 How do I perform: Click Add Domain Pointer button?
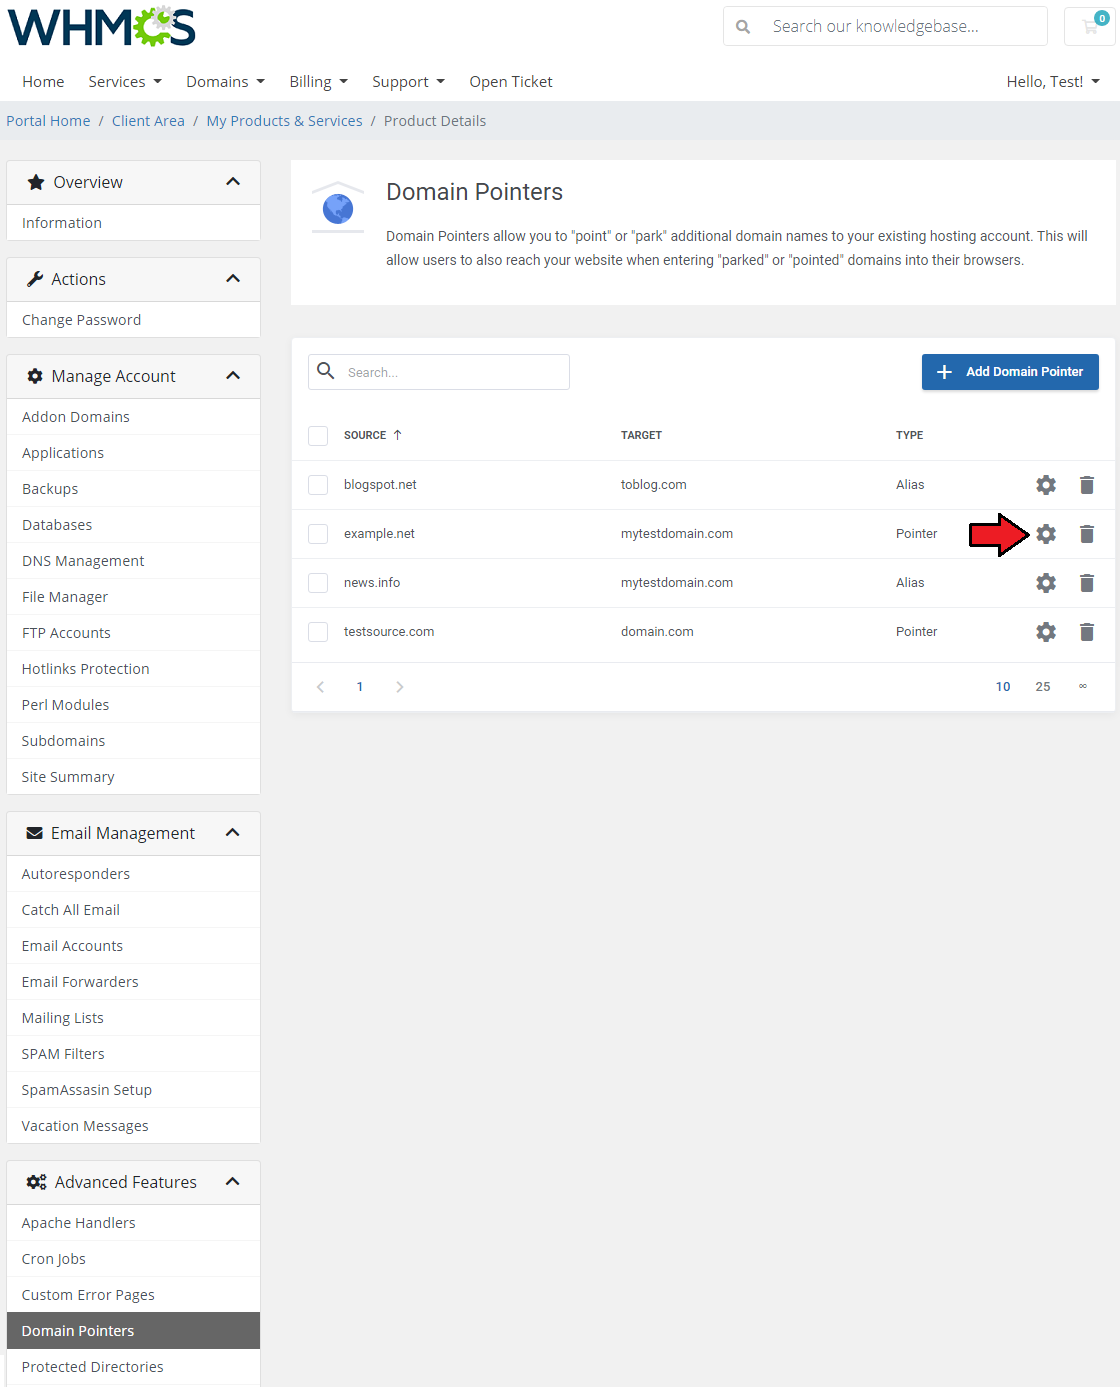pos(1010,372)
